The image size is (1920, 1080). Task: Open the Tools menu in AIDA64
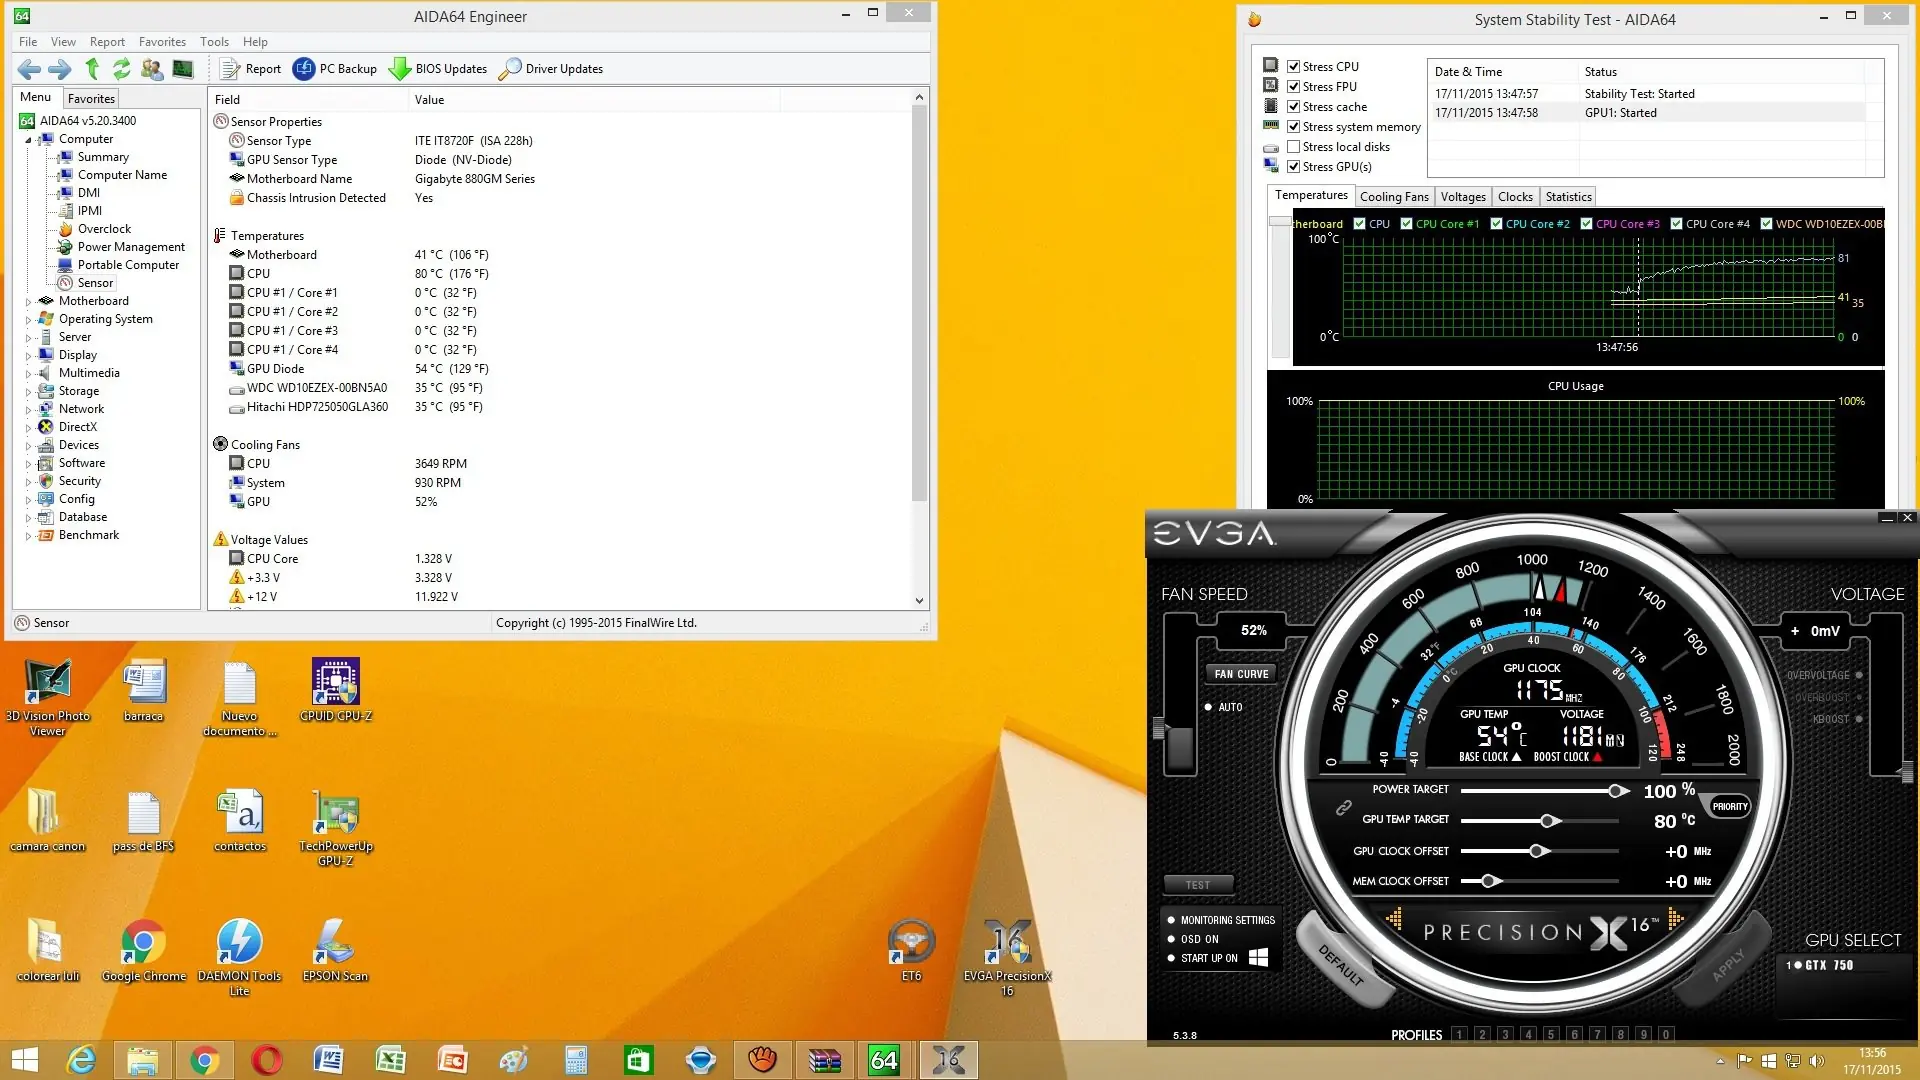[x=214, y=42]
